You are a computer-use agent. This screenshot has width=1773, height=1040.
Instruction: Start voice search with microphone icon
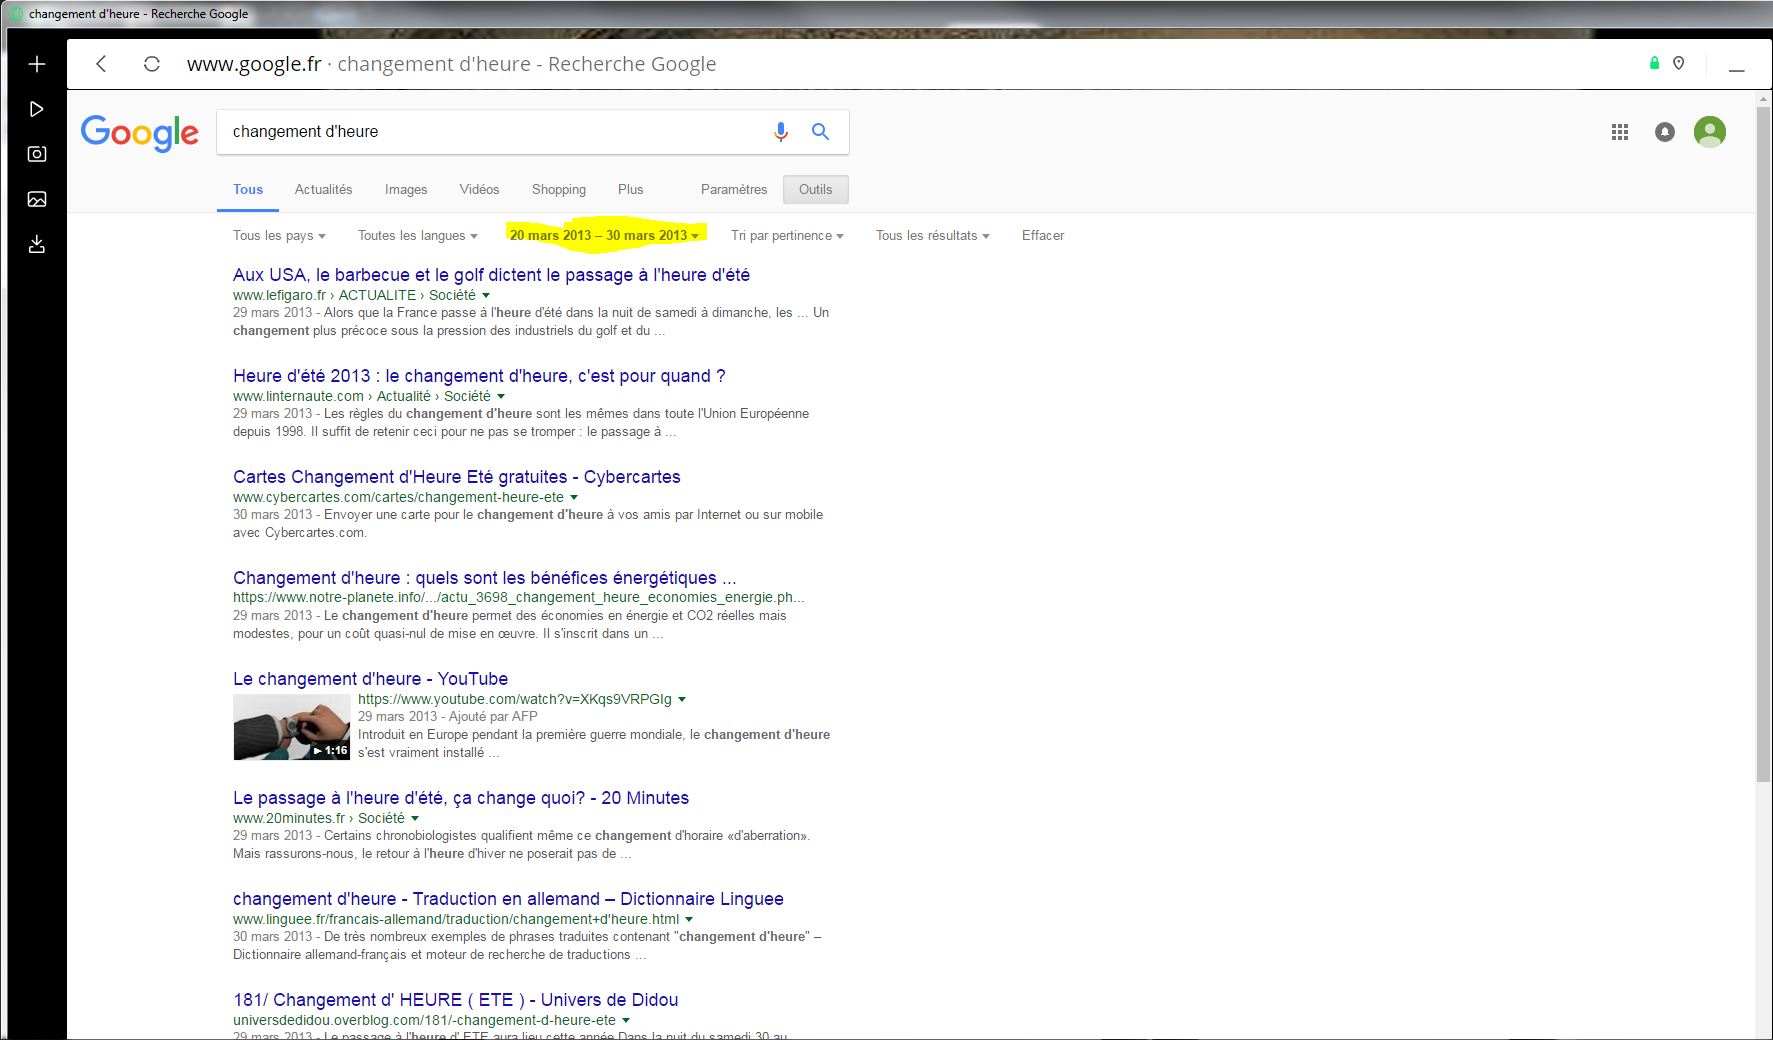coord(780,132)
